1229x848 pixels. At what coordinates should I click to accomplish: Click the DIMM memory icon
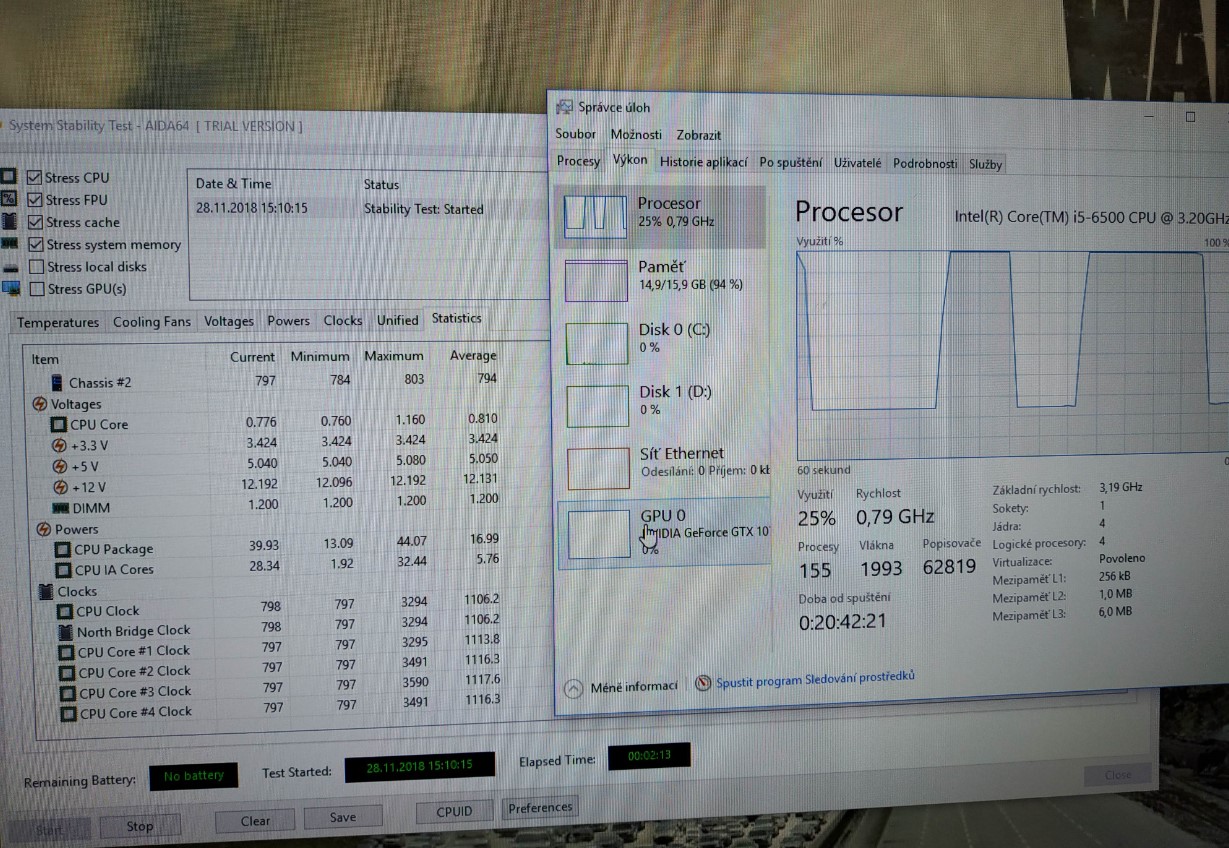click(62, 507)
